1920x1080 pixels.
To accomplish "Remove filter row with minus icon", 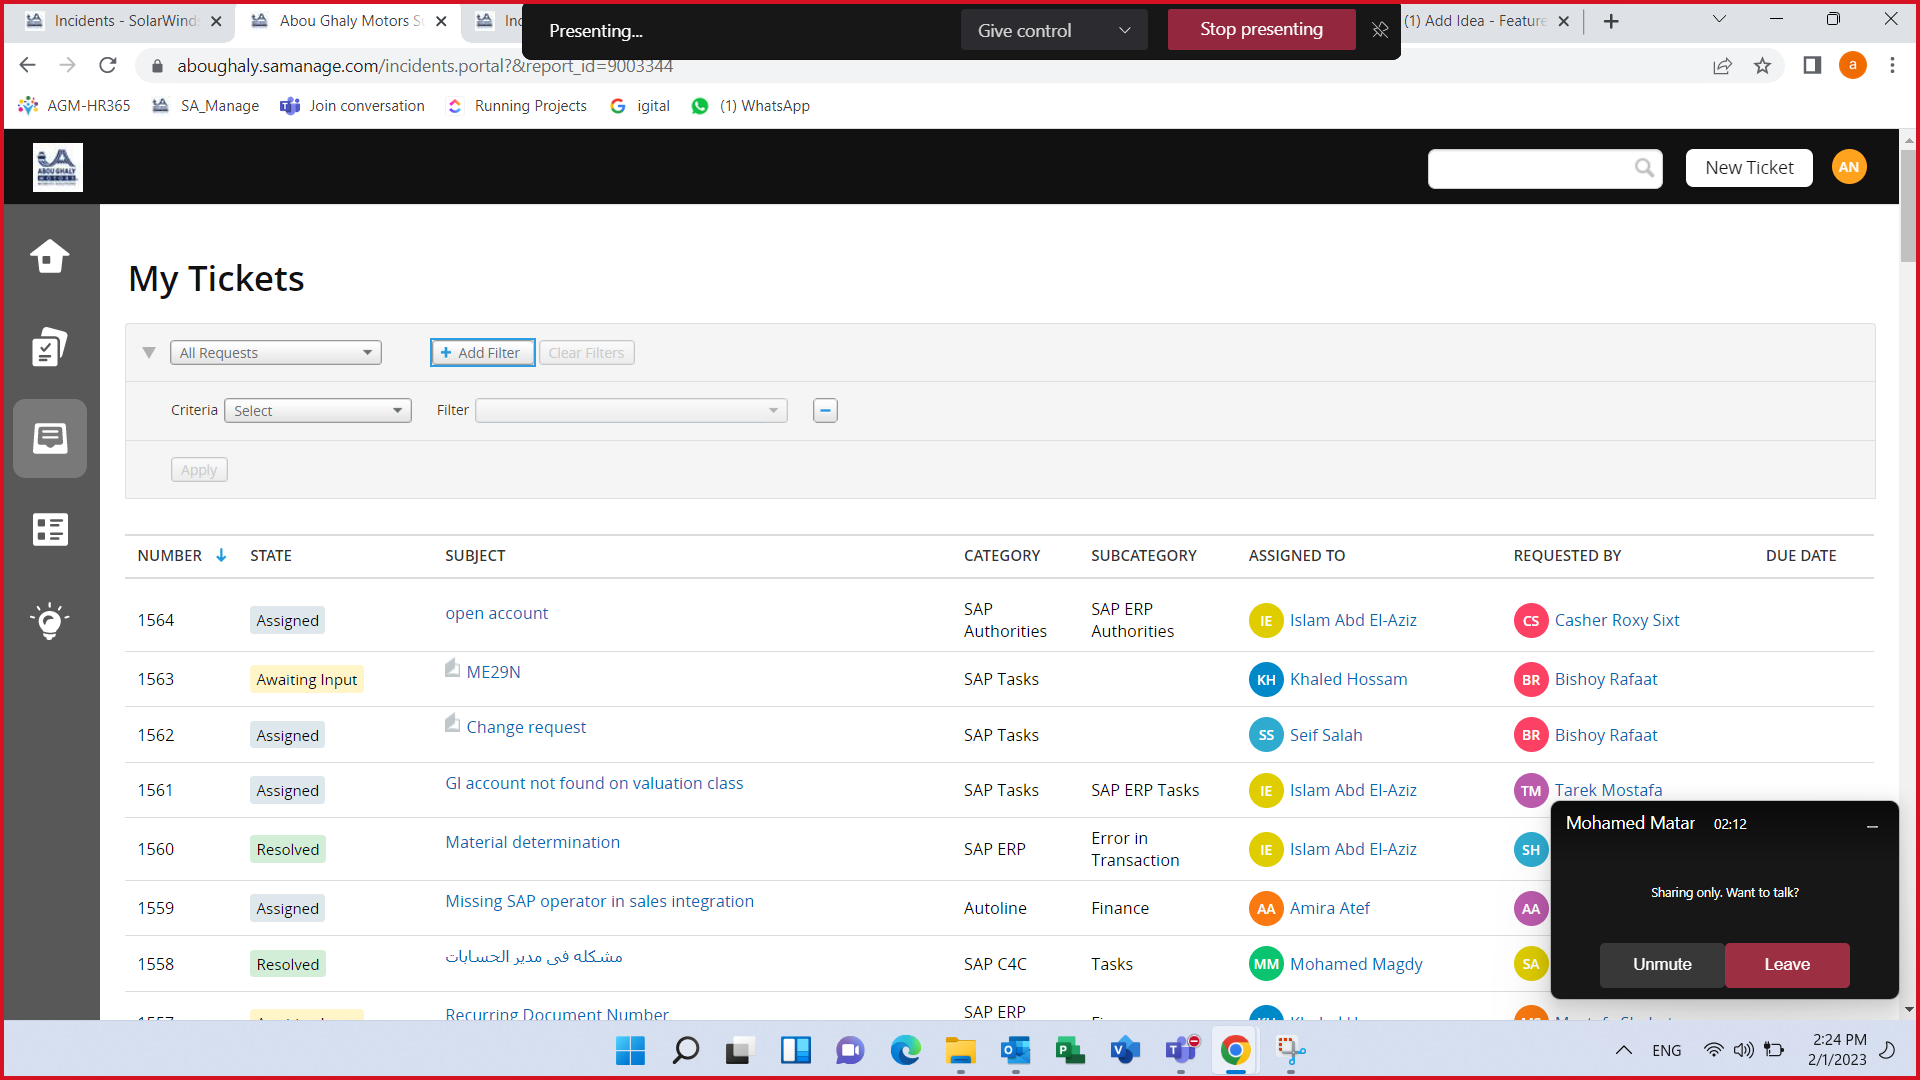I will click(x=825, y=411).
